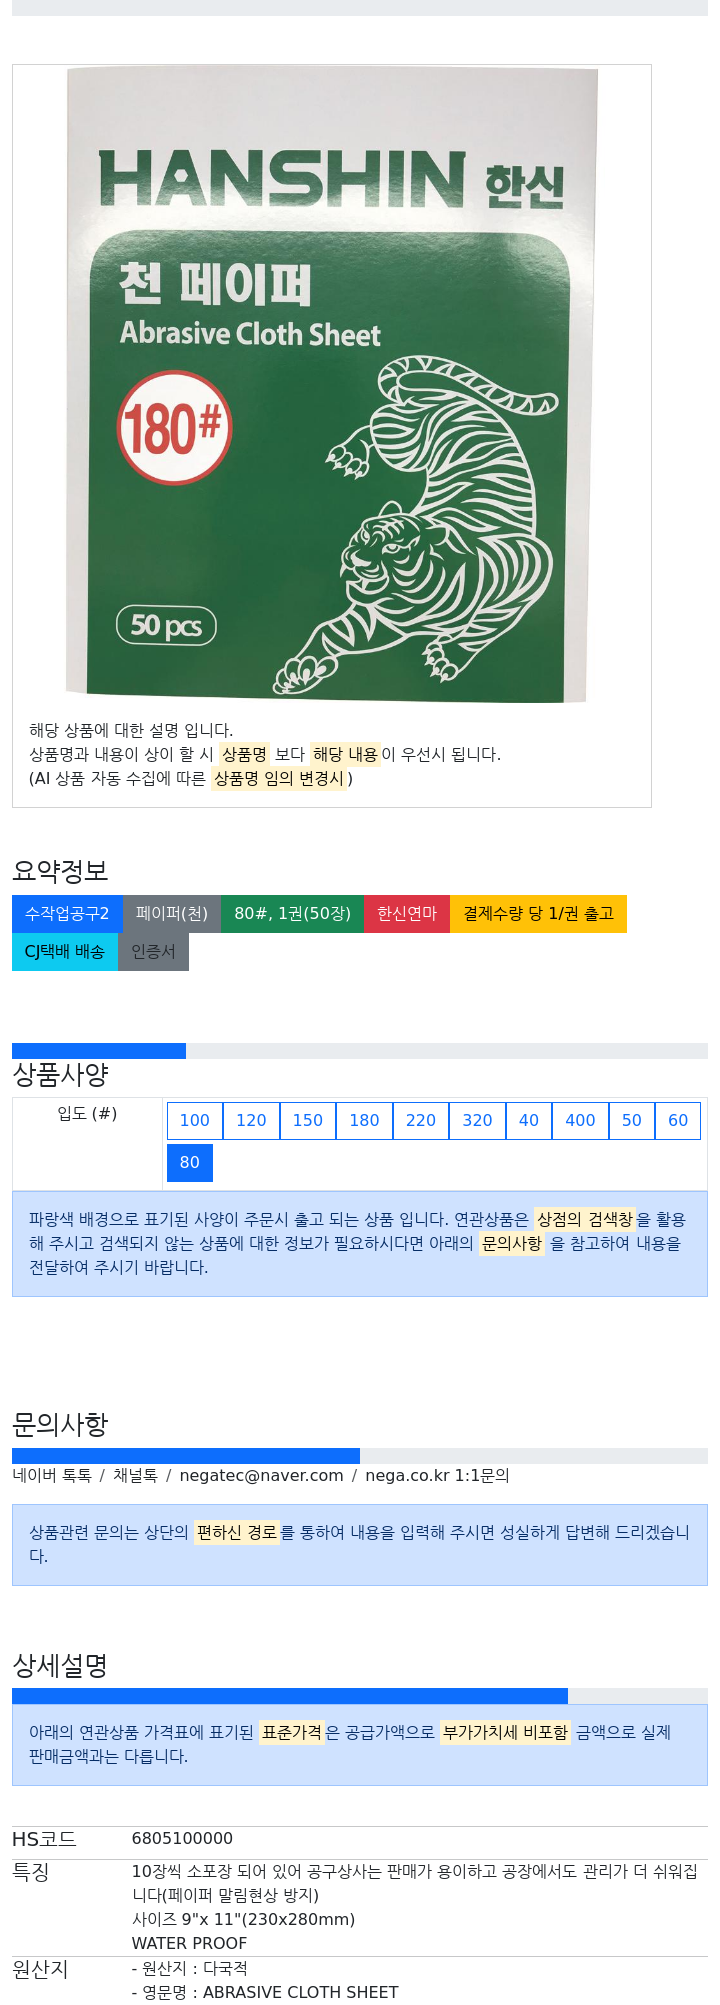
Task: Choose grit size 60
Action: point(678,1120)
